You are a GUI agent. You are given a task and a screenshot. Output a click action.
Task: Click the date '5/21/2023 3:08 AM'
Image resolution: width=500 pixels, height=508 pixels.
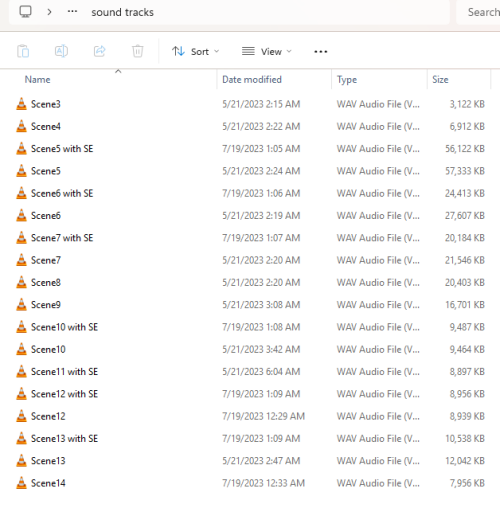[x=261, y=305]
